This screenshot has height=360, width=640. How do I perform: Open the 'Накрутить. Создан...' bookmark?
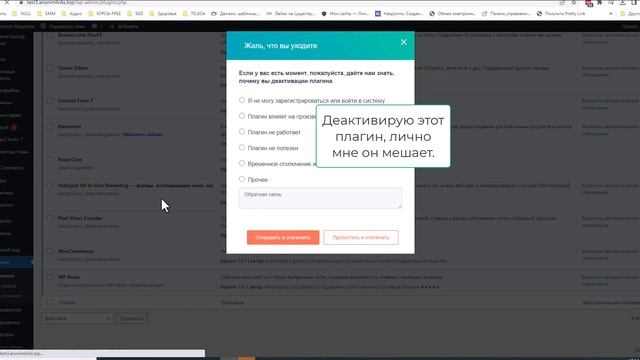399,13
